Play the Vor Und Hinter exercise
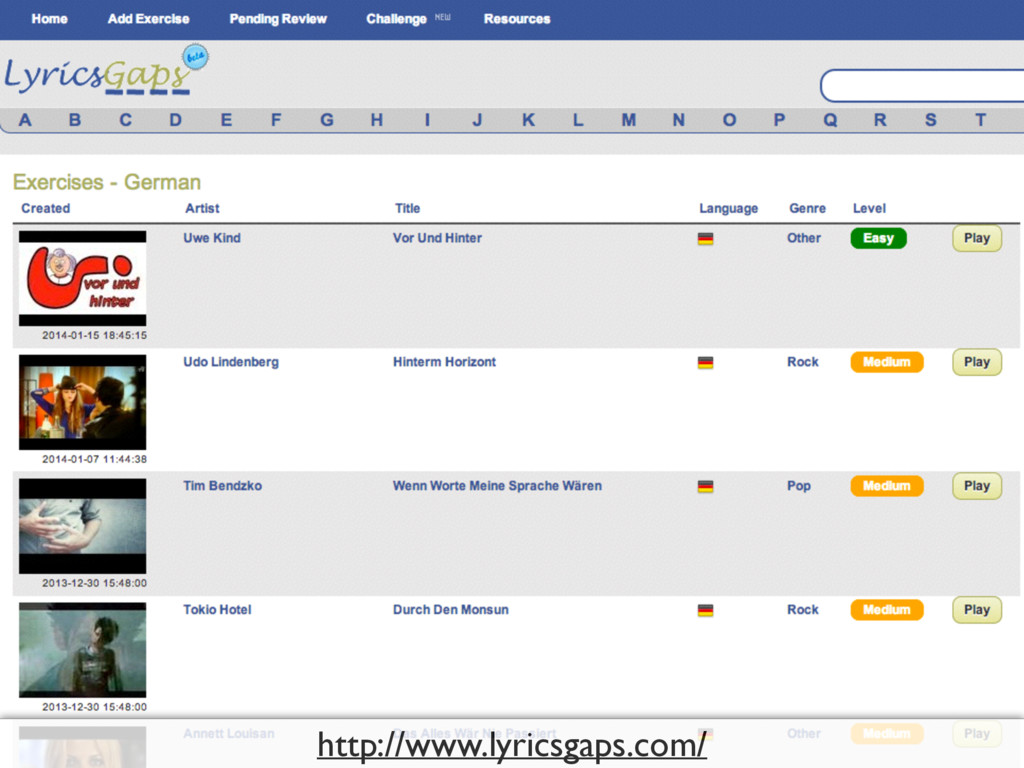The height and width of the screenshot is (768, 1024). pyautogui.click(x=977, y=238)
